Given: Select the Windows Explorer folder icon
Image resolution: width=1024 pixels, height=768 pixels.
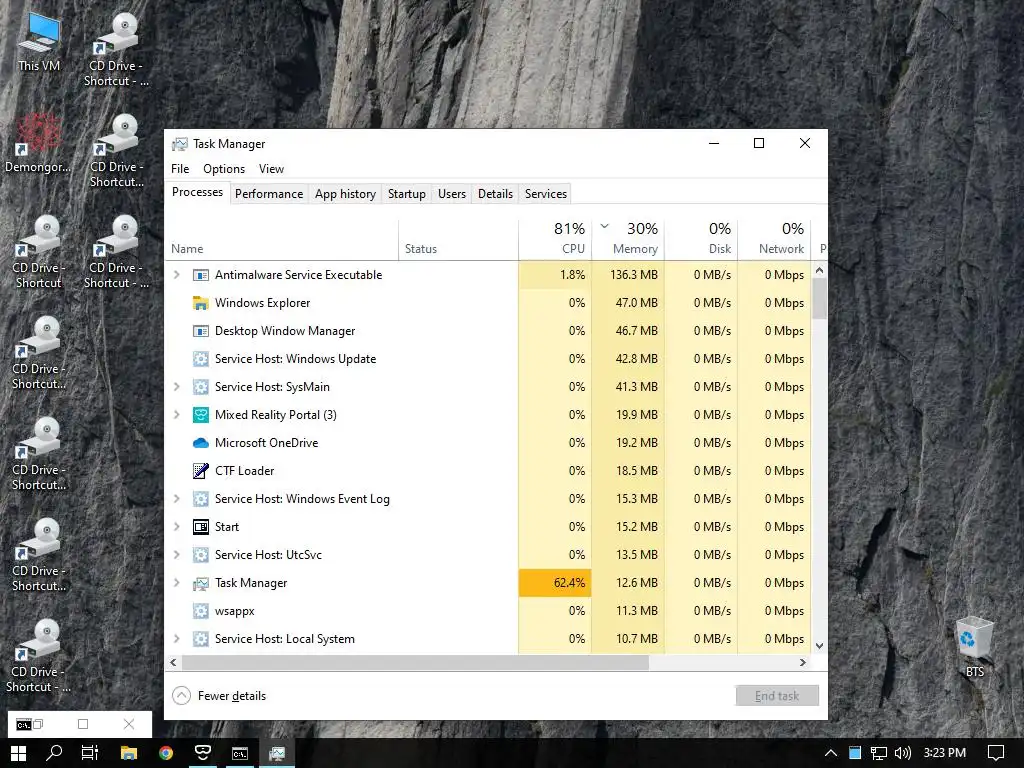Looking at the screenshot, I should [200, 303].
